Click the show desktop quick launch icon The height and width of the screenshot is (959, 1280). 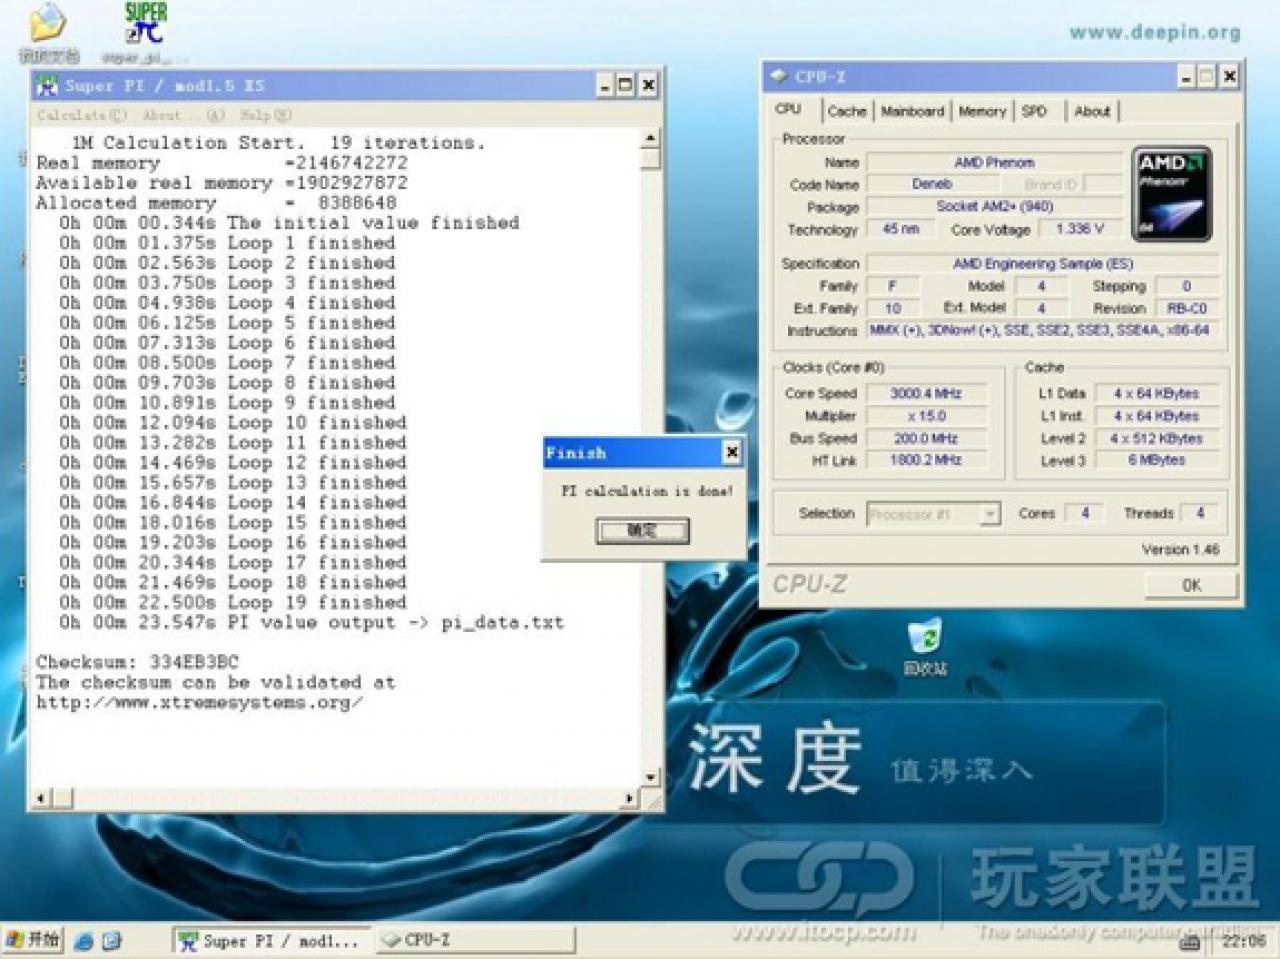[112, 941]
